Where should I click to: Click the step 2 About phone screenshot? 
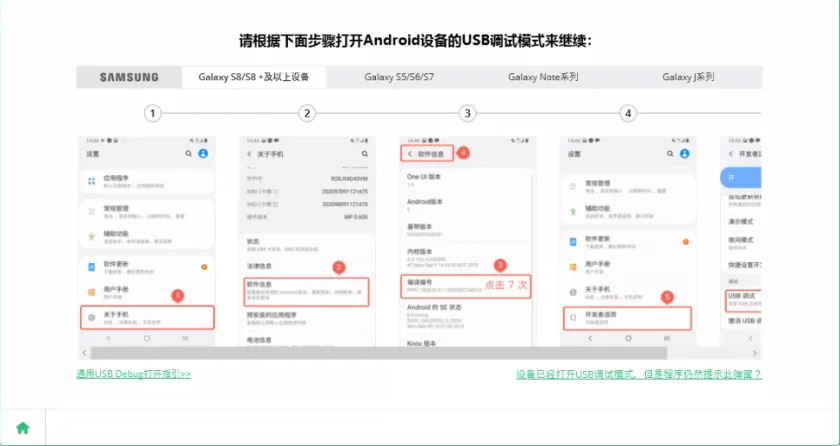[308, 241]
